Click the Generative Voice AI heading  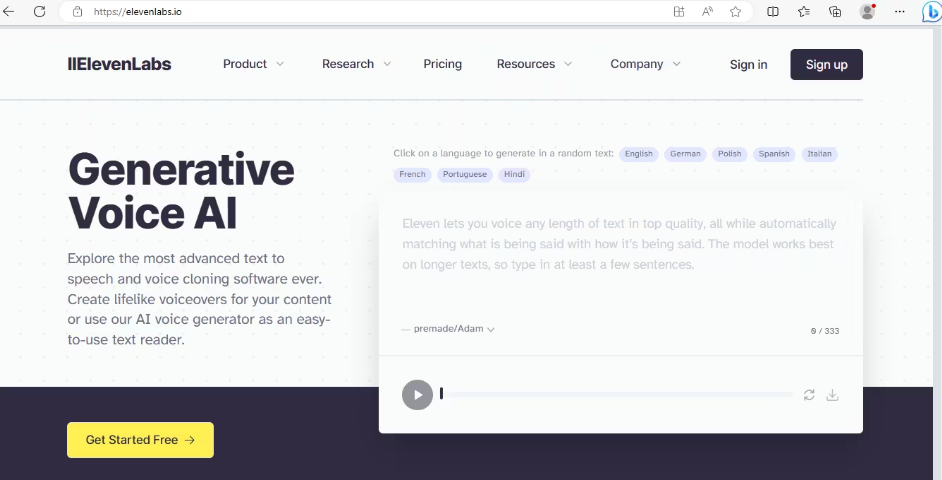181,191
